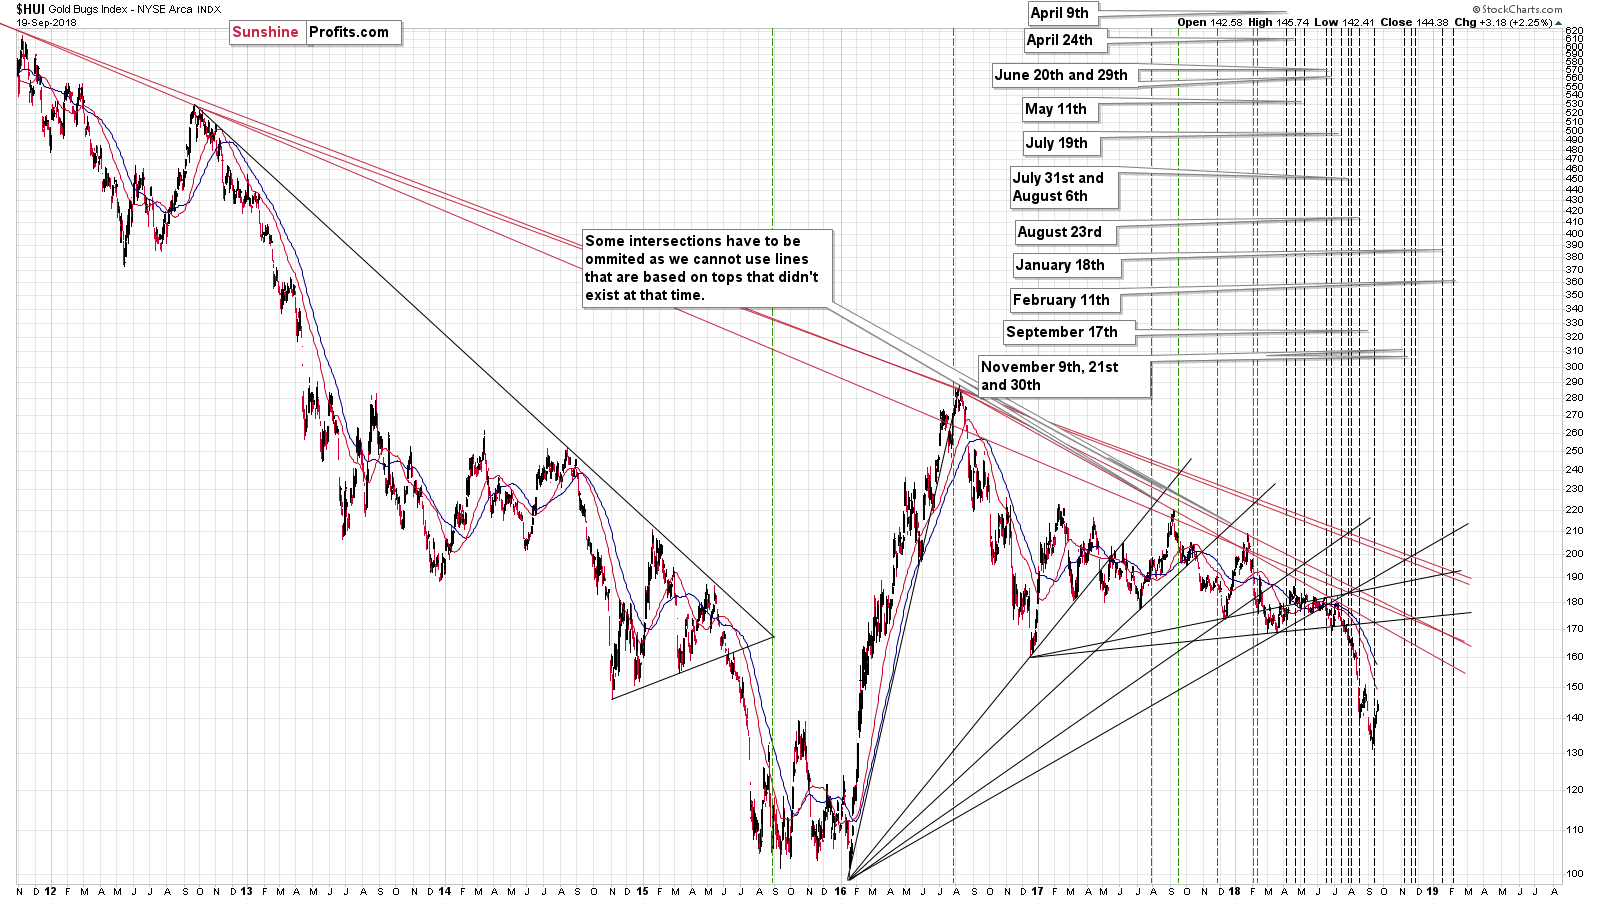
Task: Select the July 19th label
Action: pyautogui.click(x=1061, y=143)
